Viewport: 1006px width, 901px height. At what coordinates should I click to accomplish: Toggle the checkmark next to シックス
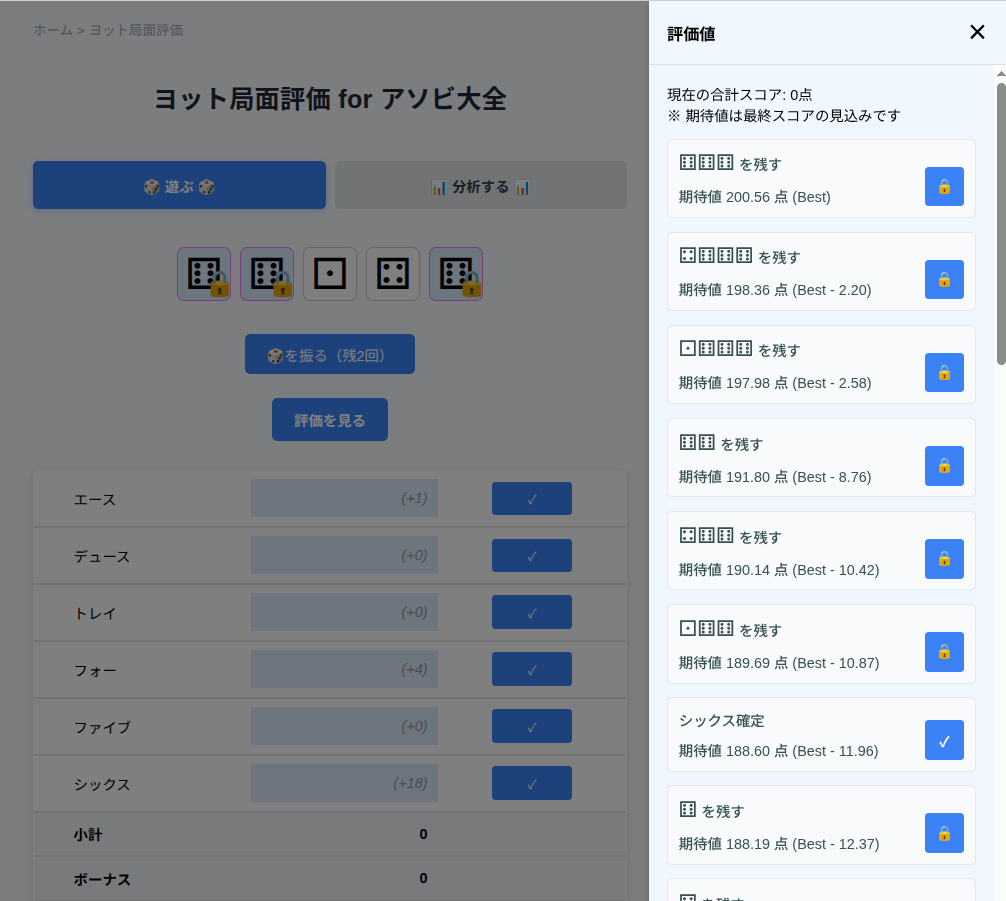[531, 782]
